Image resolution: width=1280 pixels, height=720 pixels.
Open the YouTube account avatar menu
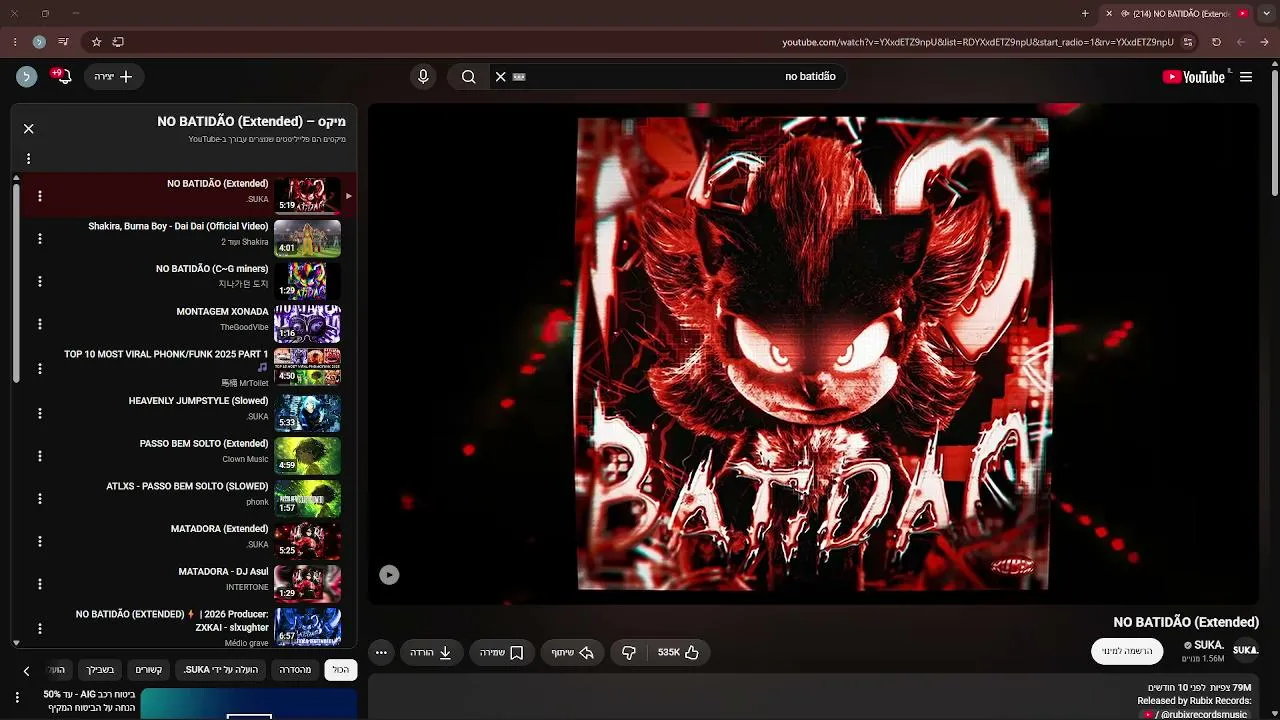click(x=27, y=77)
